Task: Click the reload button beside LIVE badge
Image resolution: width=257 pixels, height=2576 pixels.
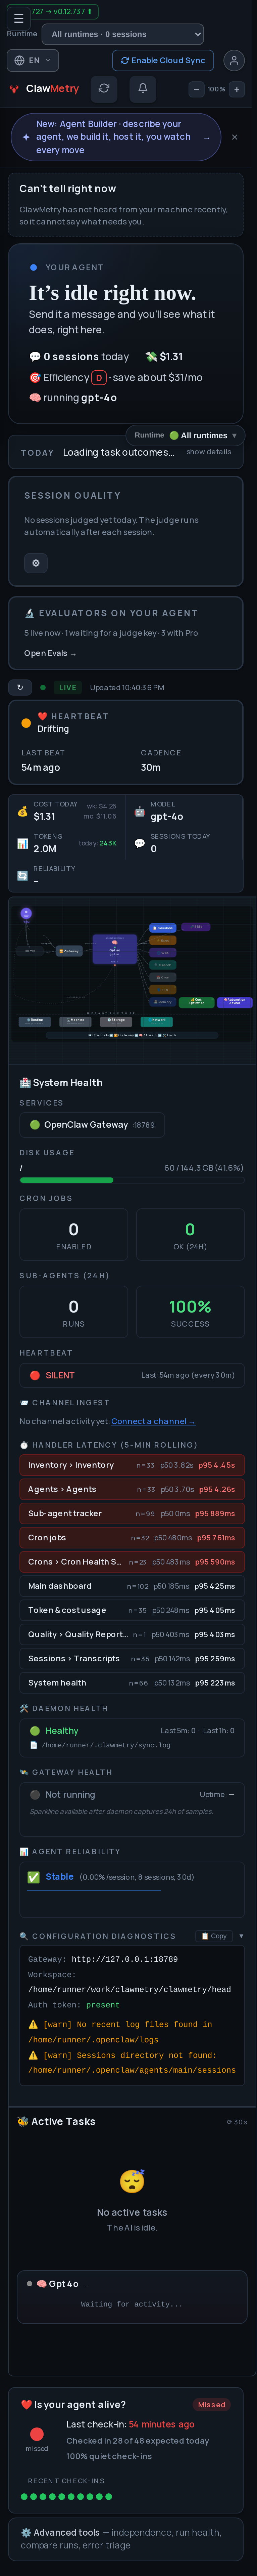Action: pos(19,687)
